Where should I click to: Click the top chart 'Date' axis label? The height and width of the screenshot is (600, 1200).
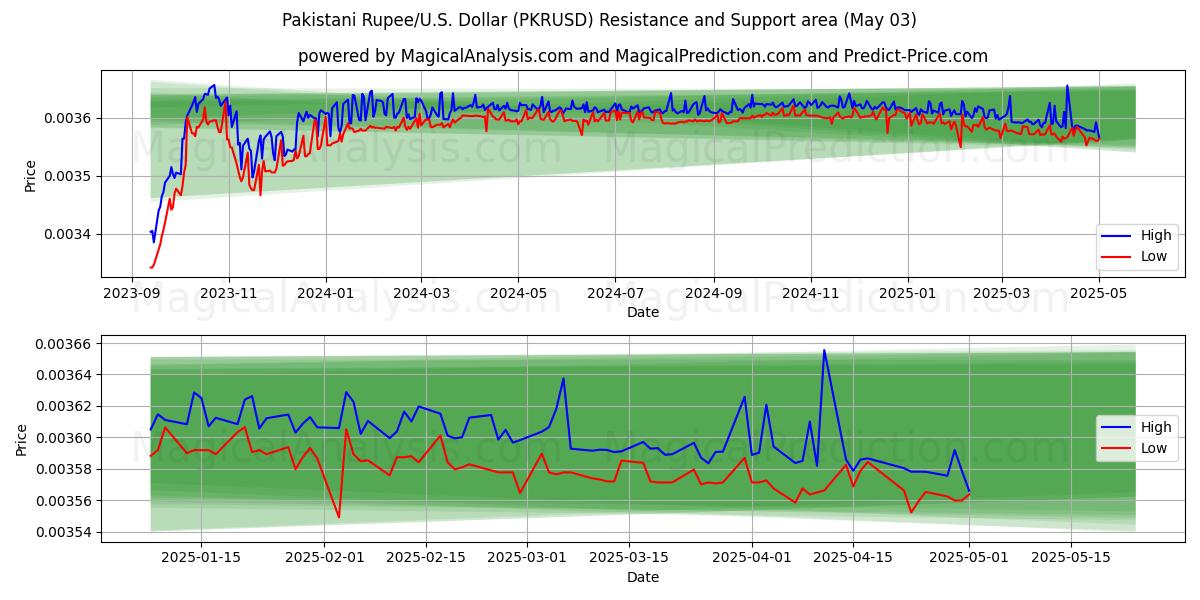643,312
